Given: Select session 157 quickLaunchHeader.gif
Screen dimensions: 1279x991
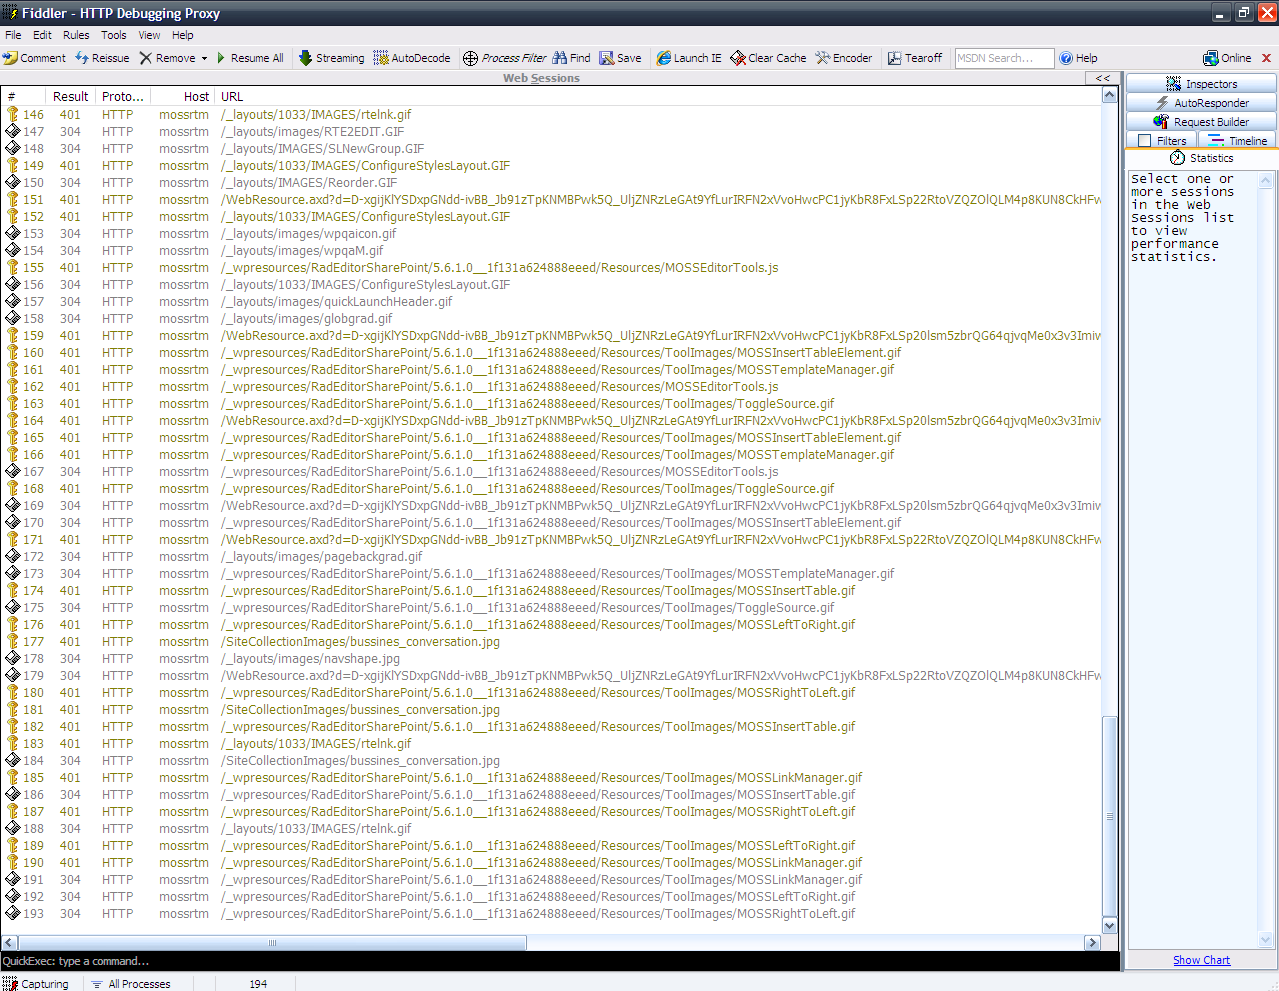Looking at the screenshot, I should click(551, 301).
